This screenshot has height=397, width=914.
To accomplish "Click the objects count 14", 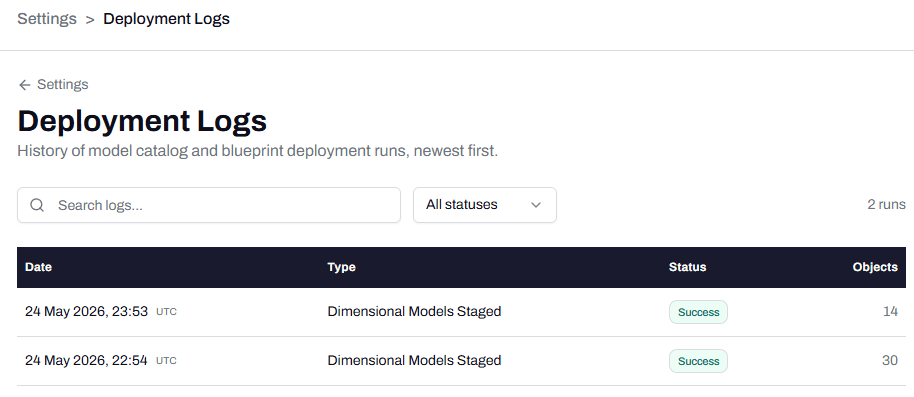I will [x=890, y=311].
